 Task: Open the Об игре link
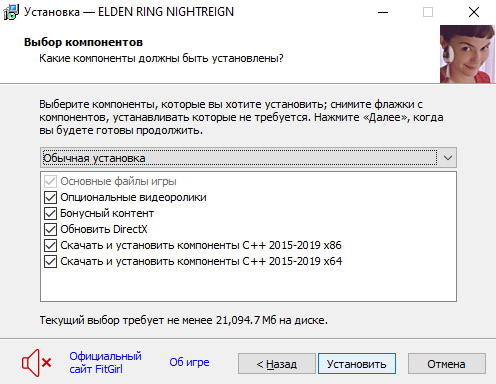pyautogui.click(x=189, y=362)
